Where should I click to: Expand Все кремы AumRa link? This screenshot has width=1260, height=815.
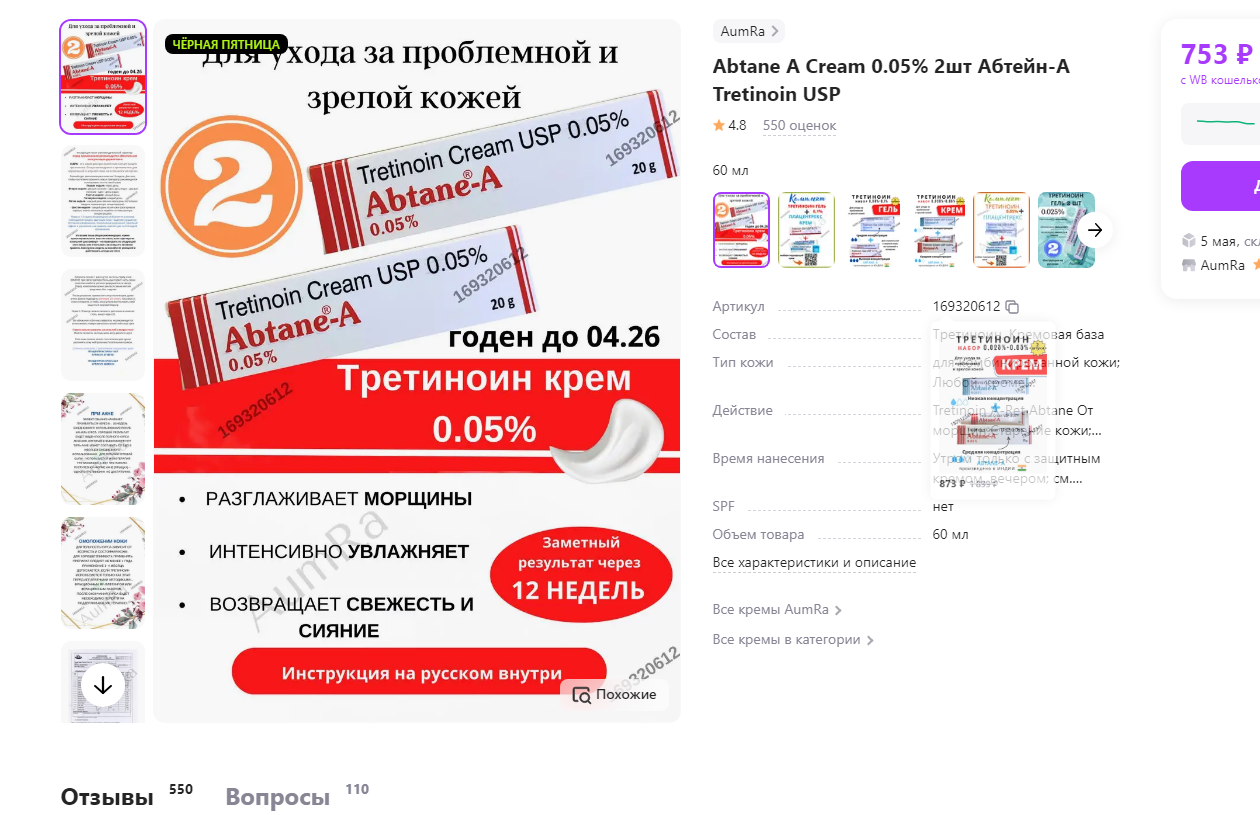(x=777, y=610)
